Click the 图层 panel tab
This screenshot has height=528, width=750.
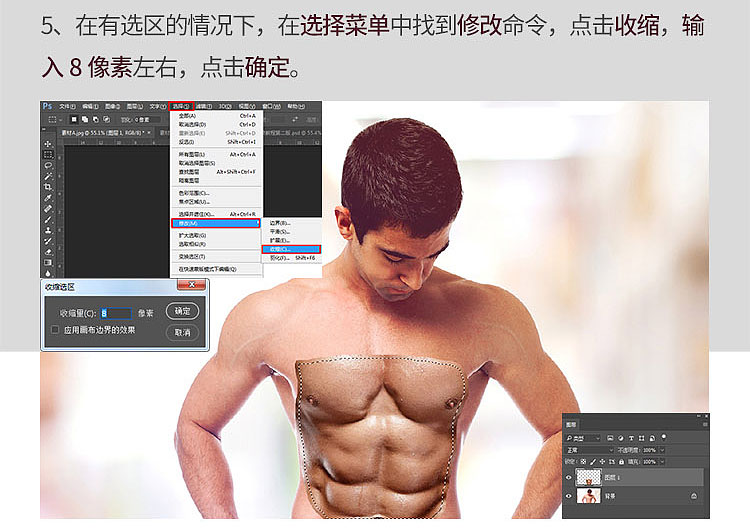(x=571, y=424)
